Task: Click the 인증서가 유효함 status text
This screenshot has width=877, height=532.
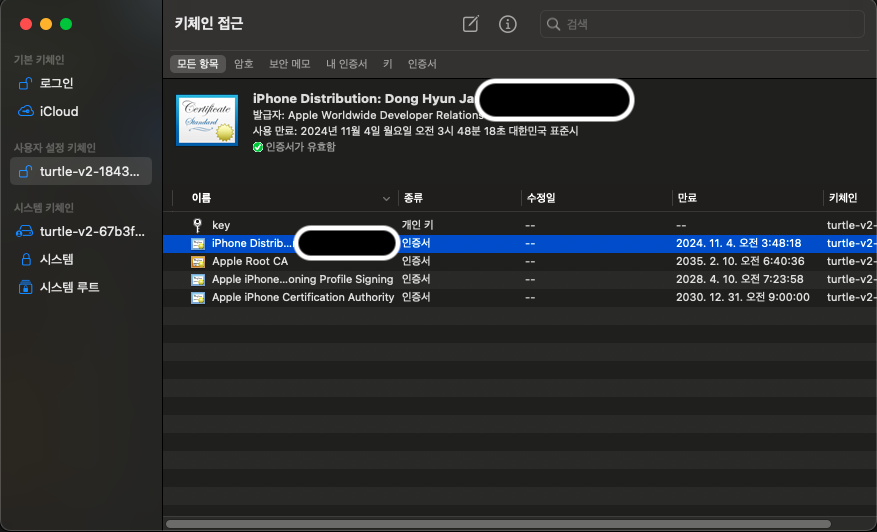Action: click(x=300, y=147)
